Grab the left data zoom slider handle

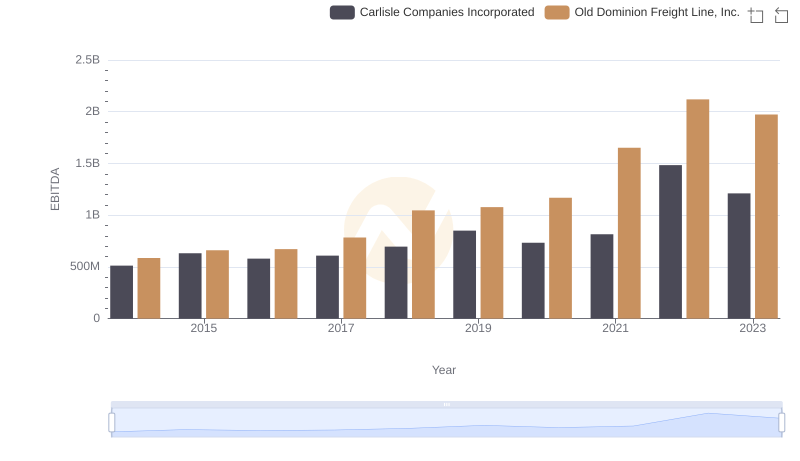point(112,423)
